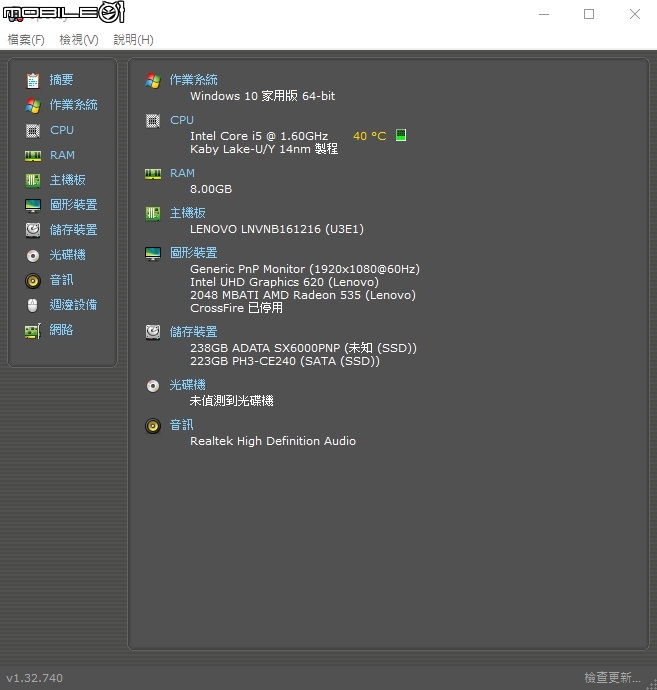The height and width of the screenshot is (690, 657).
Task: Click the 8.00GB RAM value
Action: tap(211, 189)
